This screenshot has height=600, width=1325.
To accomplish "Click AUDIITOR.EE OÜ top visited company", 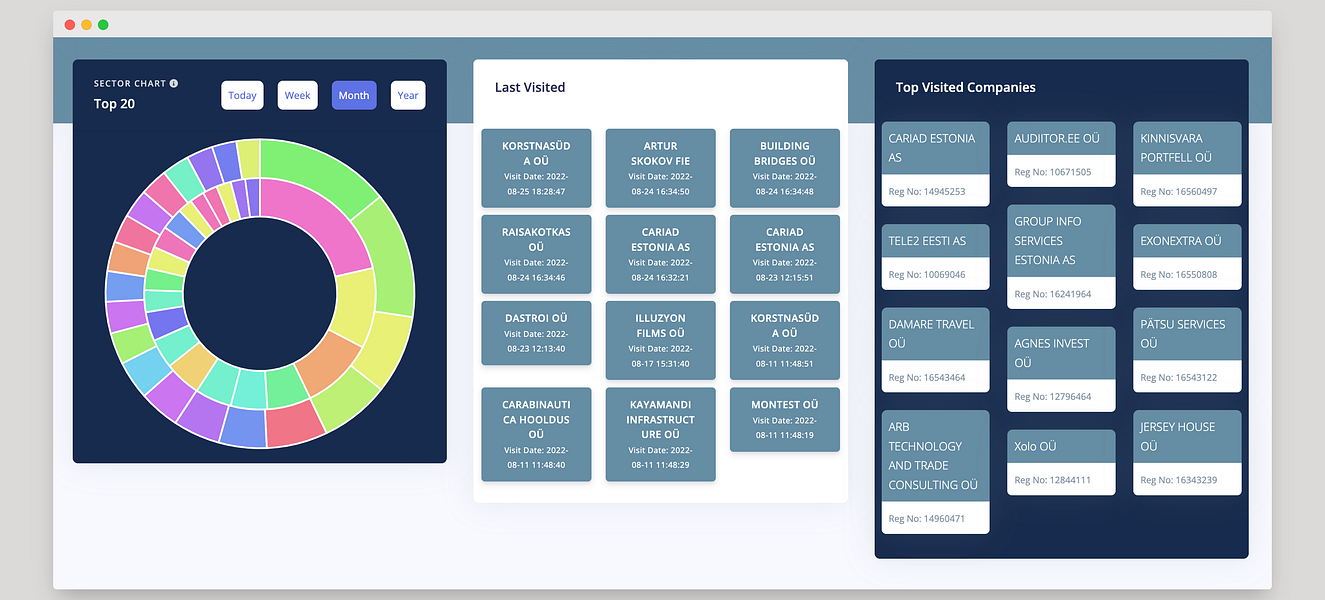I will [1061, 155].
